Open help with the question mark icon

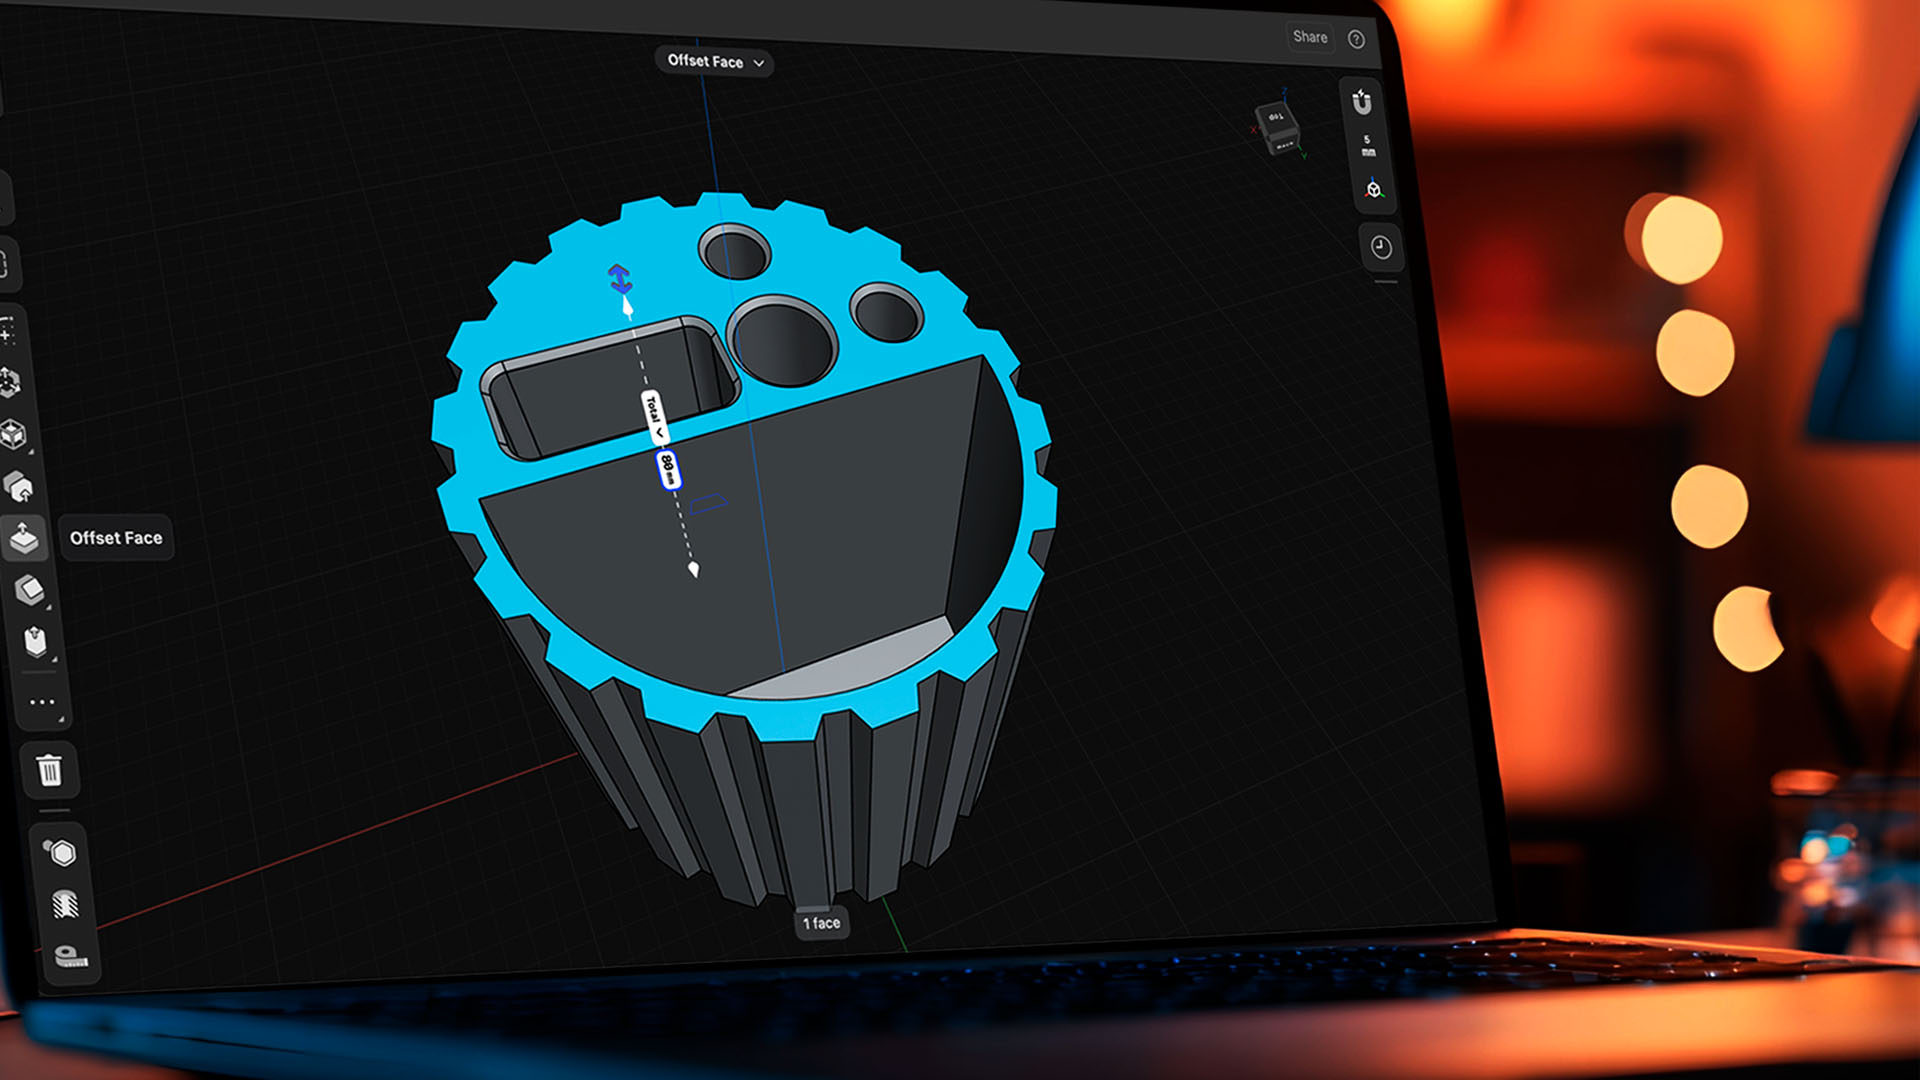(1356, 39)
